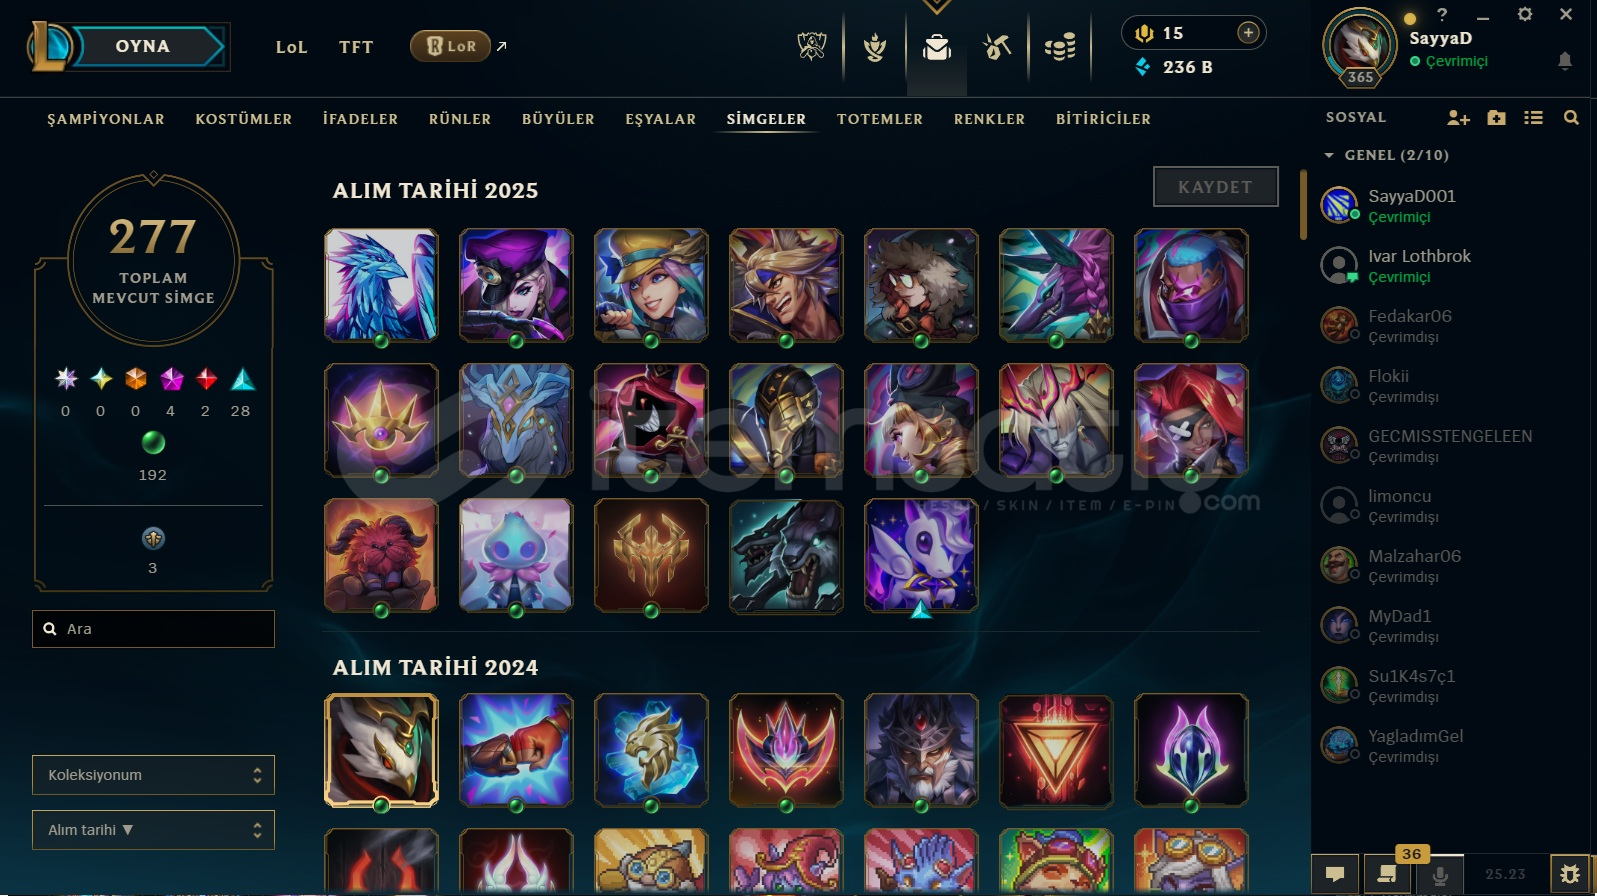Click the KAYDET button

tap(1215, 187)
